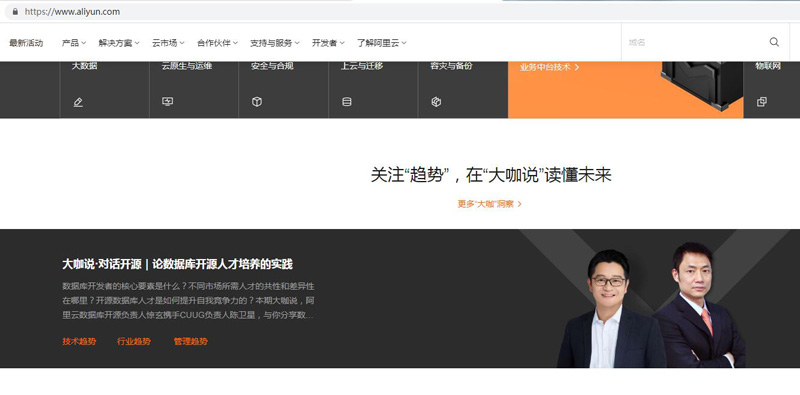Open the 管理趋势 link
800x395 pixels.
tap(191, 341)
